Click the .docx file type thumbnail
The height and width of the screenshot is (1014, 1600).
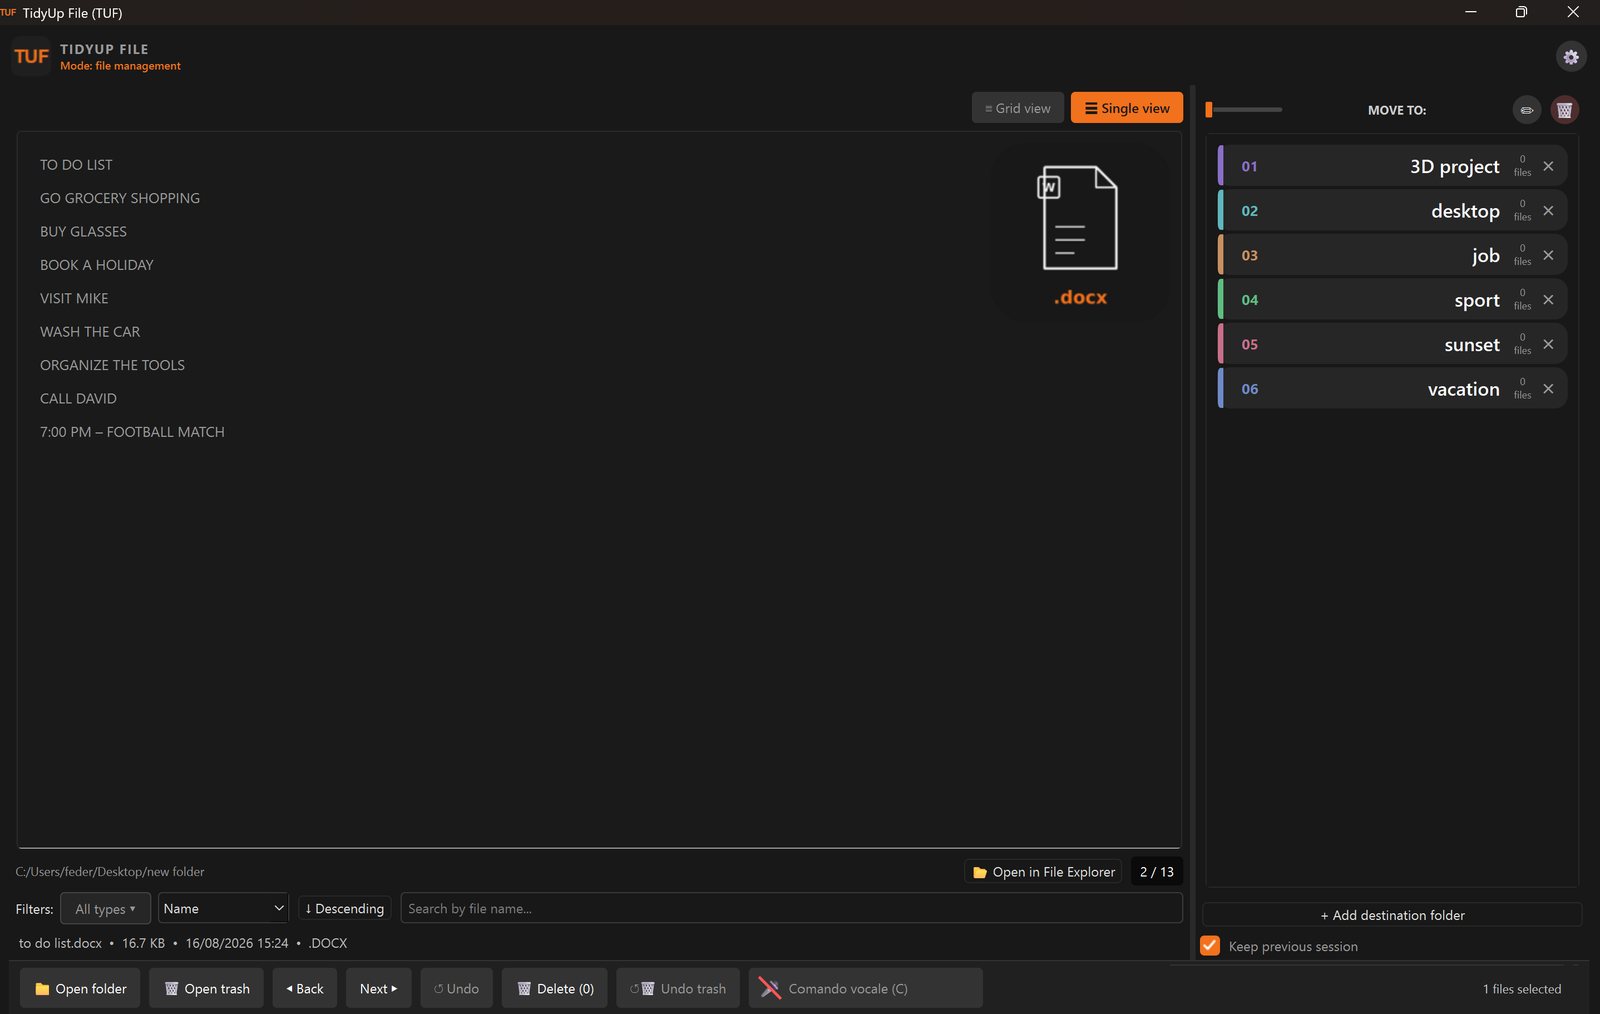[x=1080, y=235]
